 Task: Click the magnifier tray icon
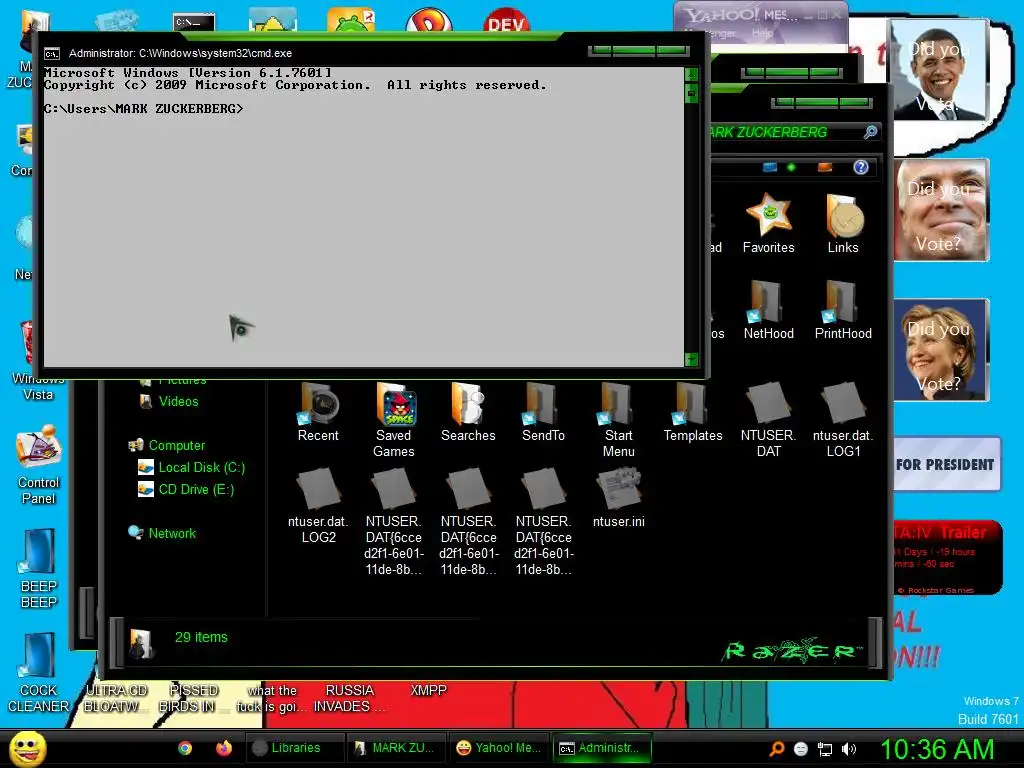tap(776, 749)
